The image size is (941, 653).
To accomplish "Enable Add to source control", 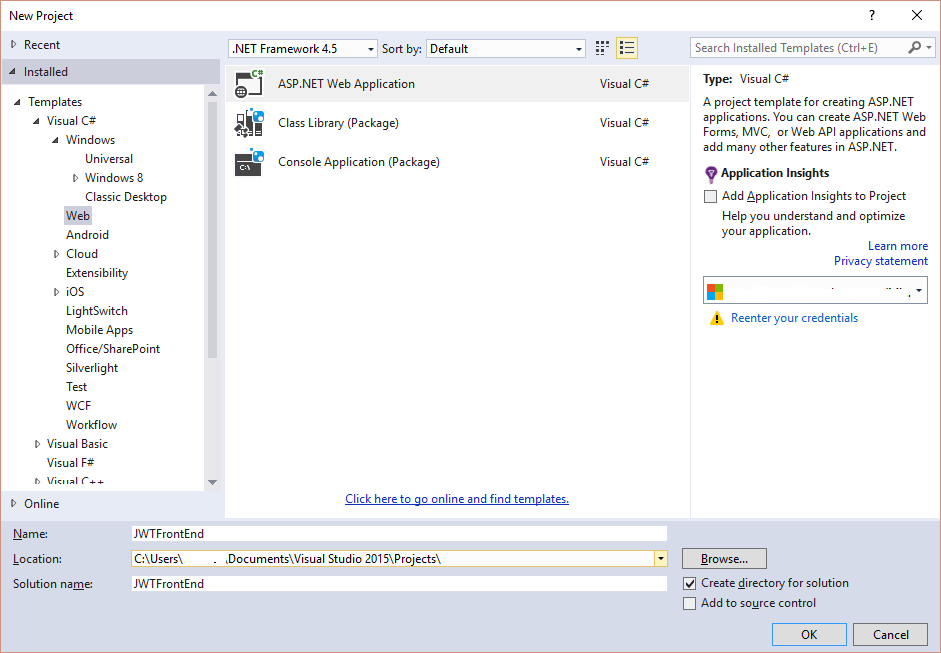I will coord(690,603).
